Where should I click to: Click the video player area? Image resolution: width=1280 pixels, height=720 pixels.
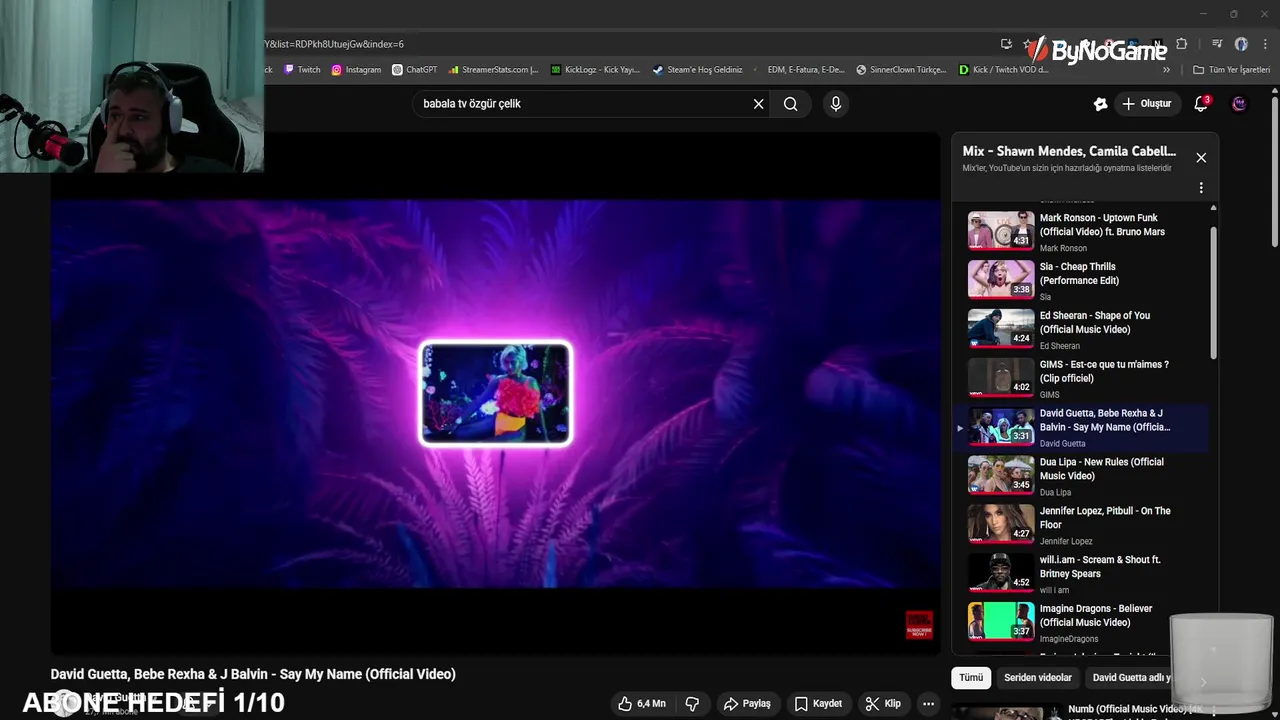tap(495, 394)
